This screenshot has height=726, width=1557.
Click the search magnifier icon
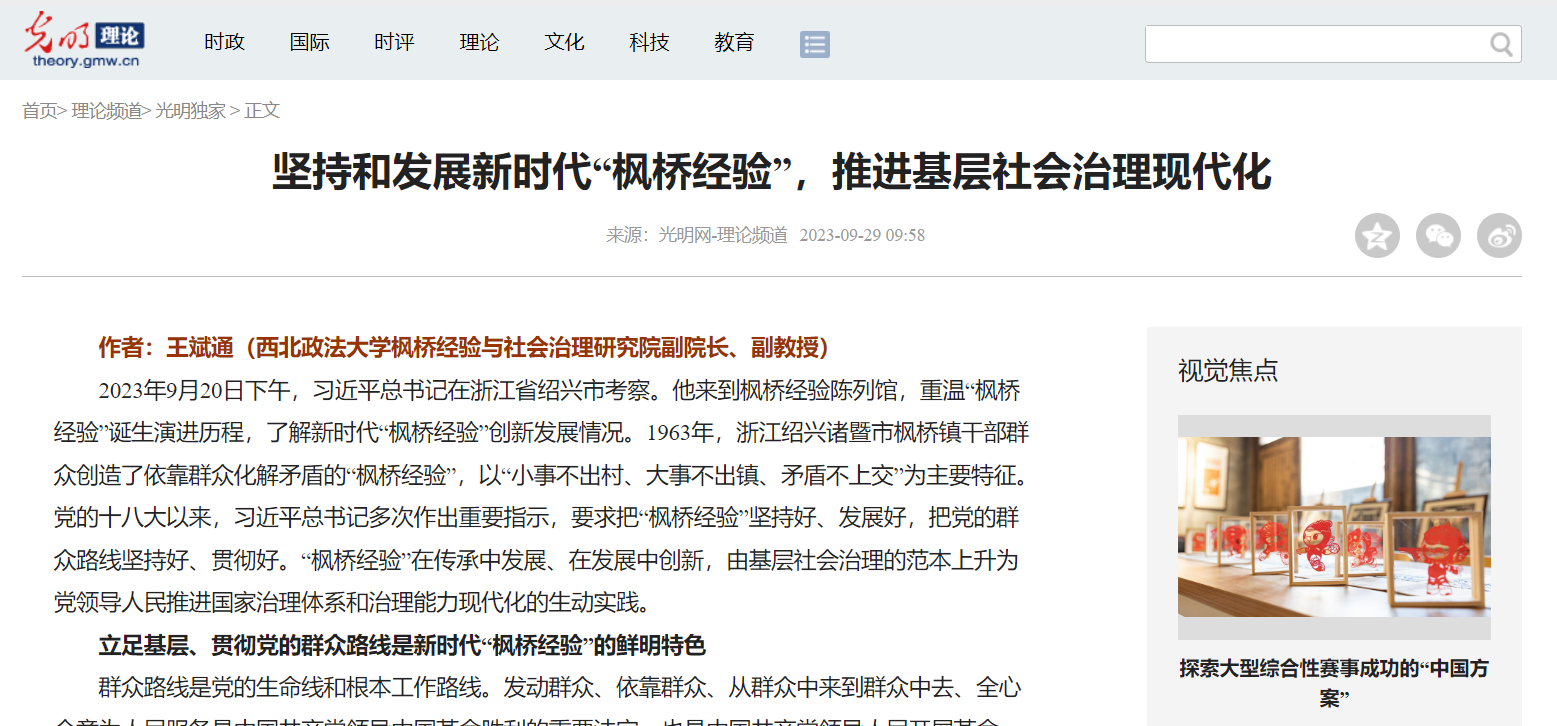click(1501, 44)
